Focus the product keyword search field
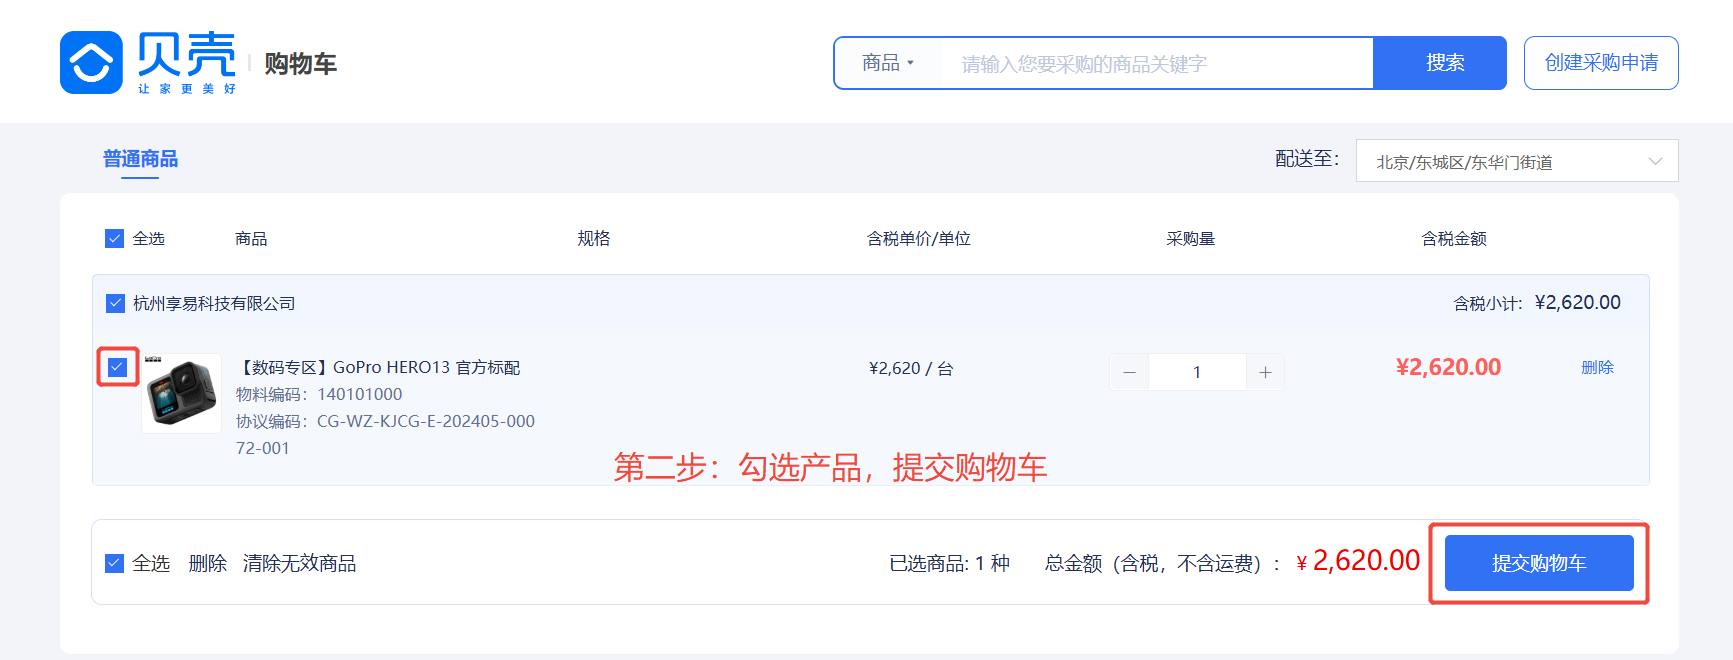 click(x=1157, y=63)
